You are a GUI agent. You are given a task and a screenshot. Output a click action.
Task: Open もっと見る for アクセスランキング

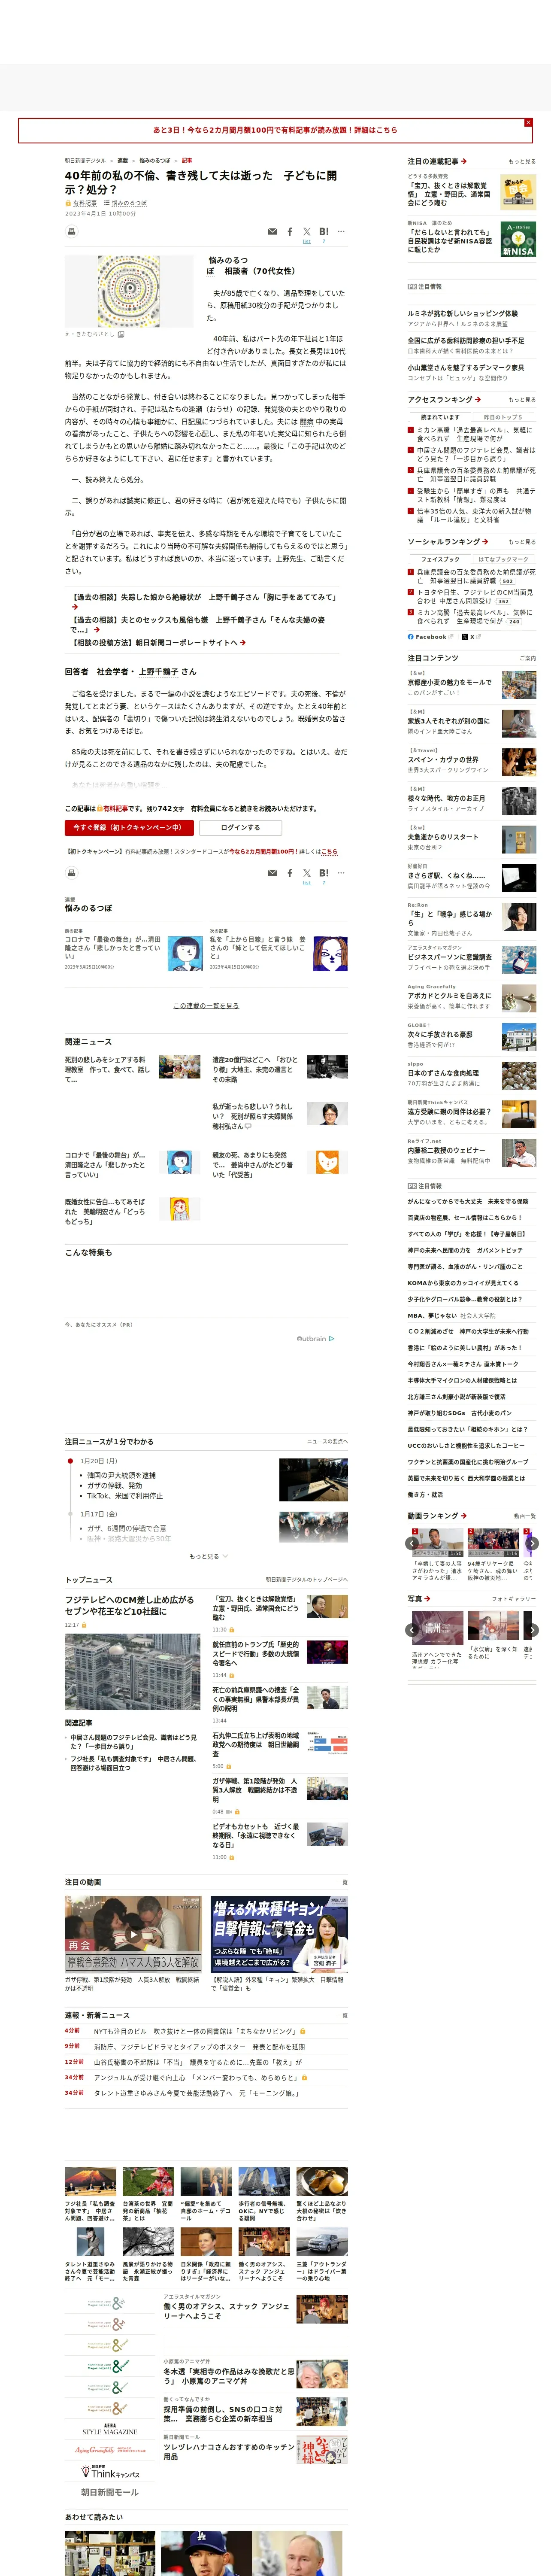(522, 400)
